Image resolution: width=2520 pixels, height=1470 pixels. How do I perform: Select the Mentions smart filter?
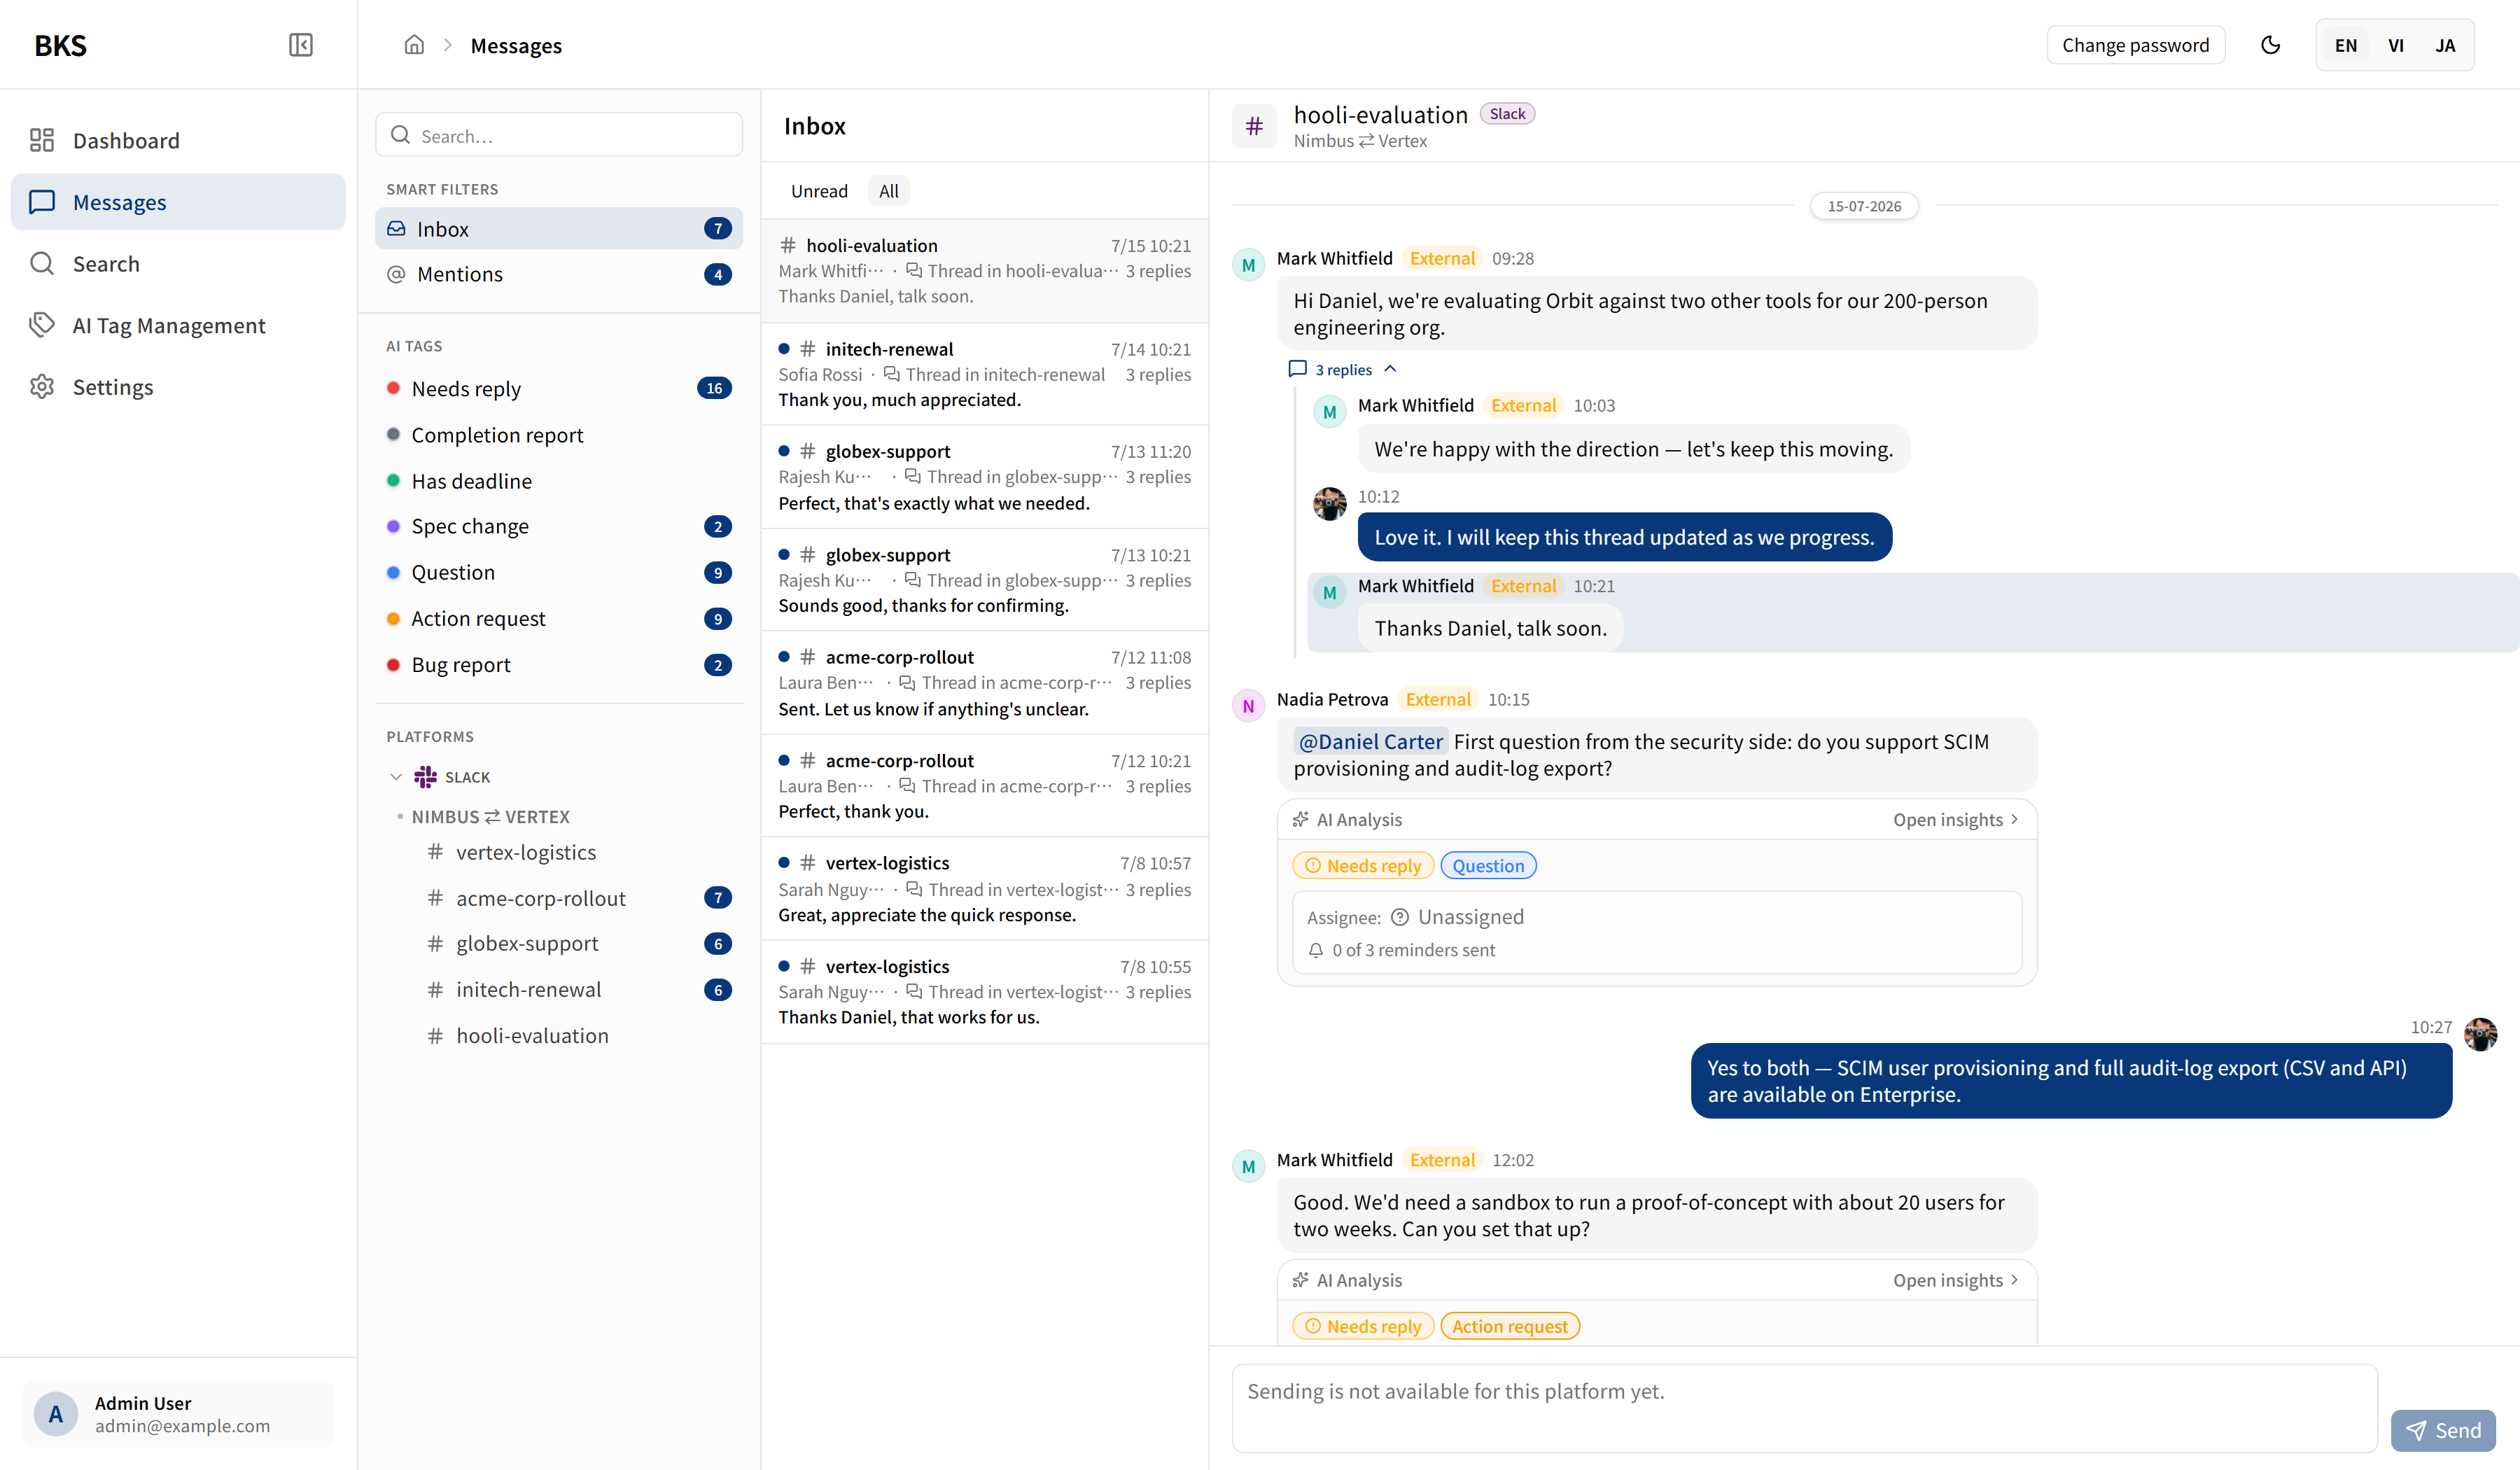click(559, 274)
